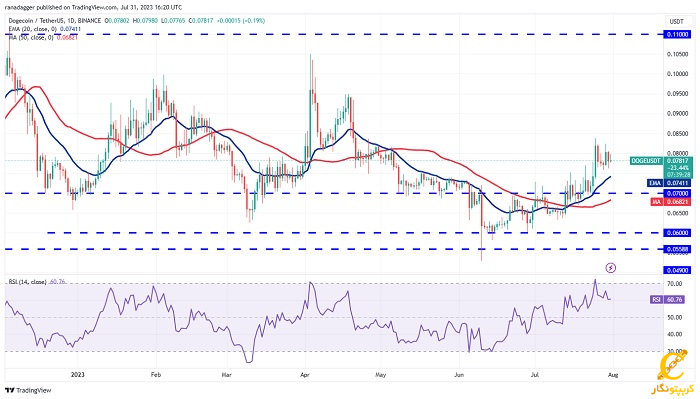Image resolution: width=700 pixels, height=399 pixels.
Task: Click the EMA value 0.07411 in legend
Action: pos(71,29)
